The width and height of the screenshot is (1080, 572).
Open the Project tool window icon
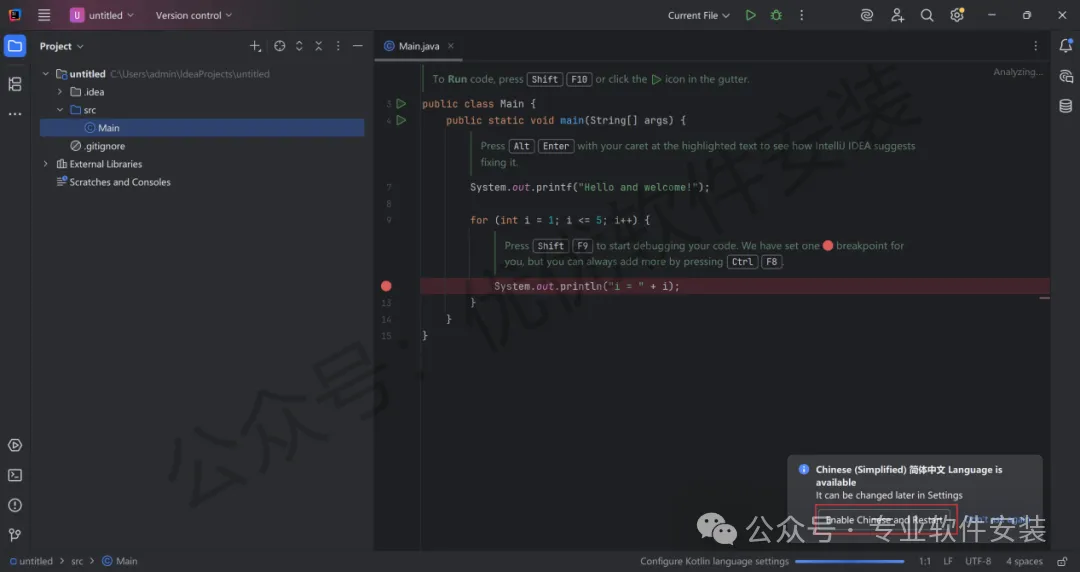(14, 46)
